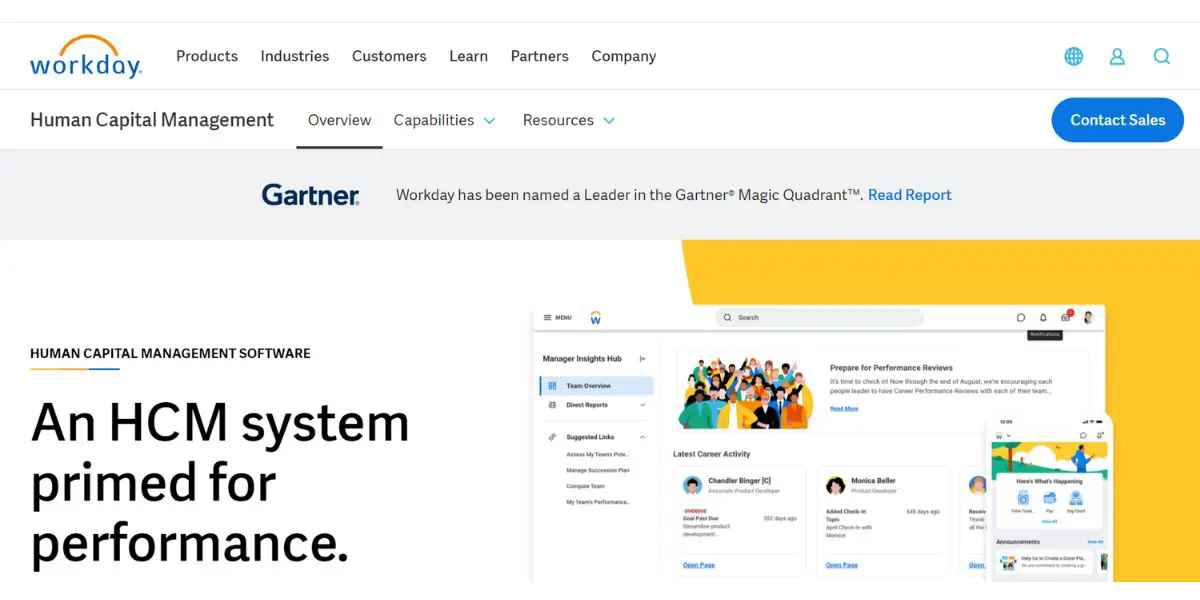Viewport: 1200px width, 600px height.
Task: Click the OVERDUE label on Chandler's card
Action: click(695, 510)
